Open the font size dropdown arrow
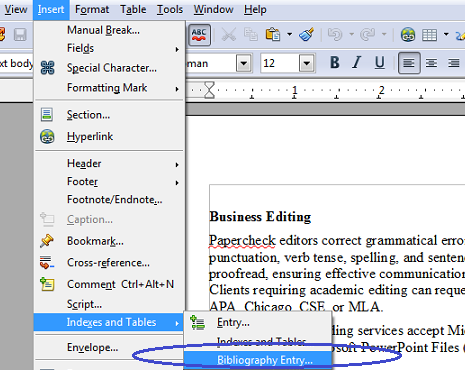Viewport: 465px width, 370px height. point(307,63)
